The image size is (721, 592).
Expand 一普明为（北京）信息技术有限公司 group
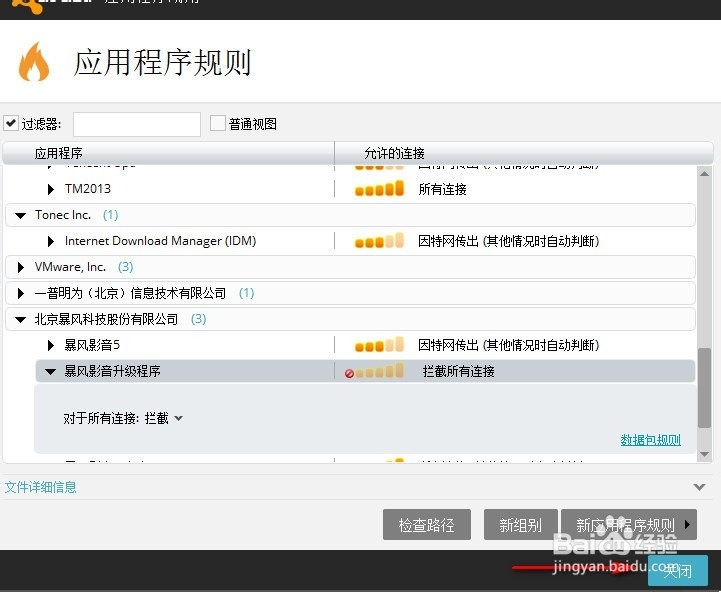[x=20, y=293]
